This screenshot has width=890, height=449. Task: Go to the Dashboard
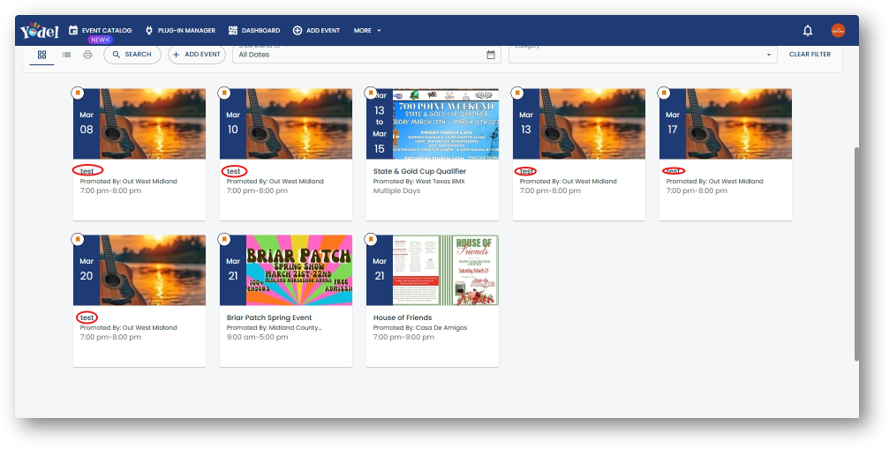coord(254,31)
